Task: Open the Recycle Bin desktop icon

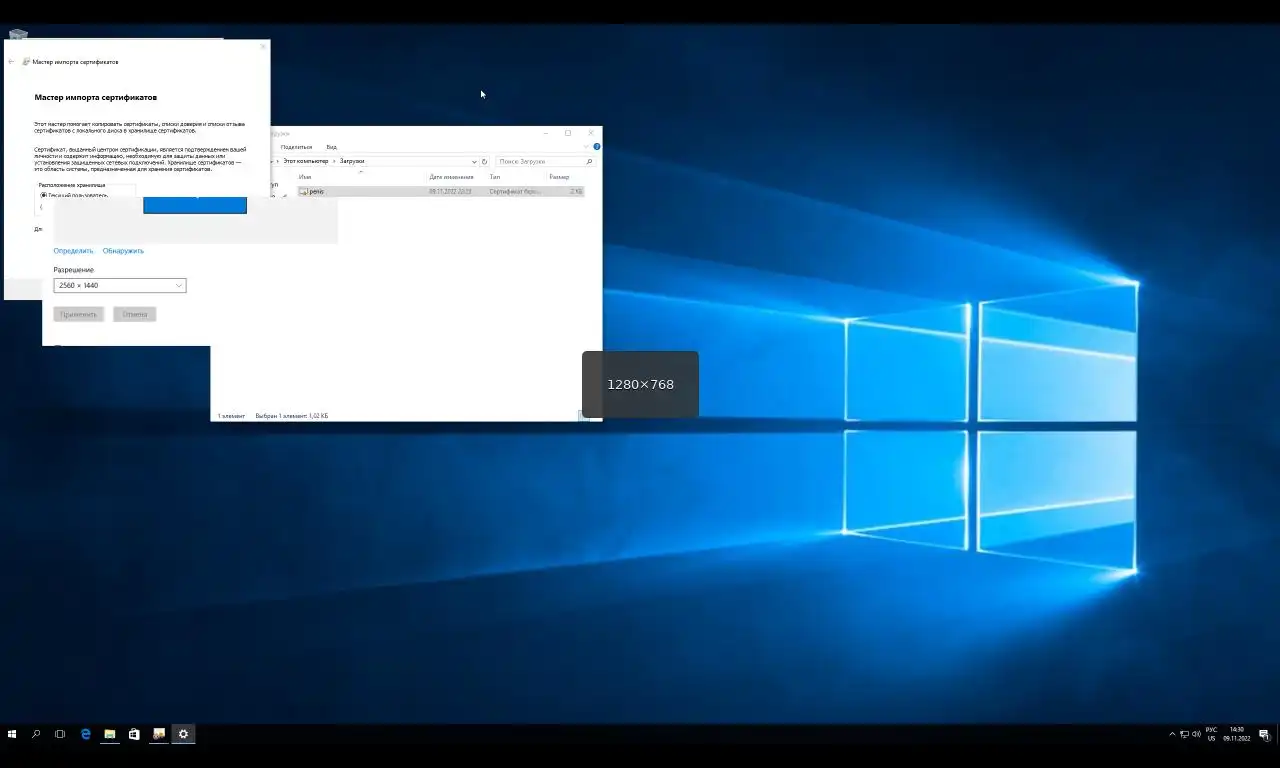Action: coord(17,35)
